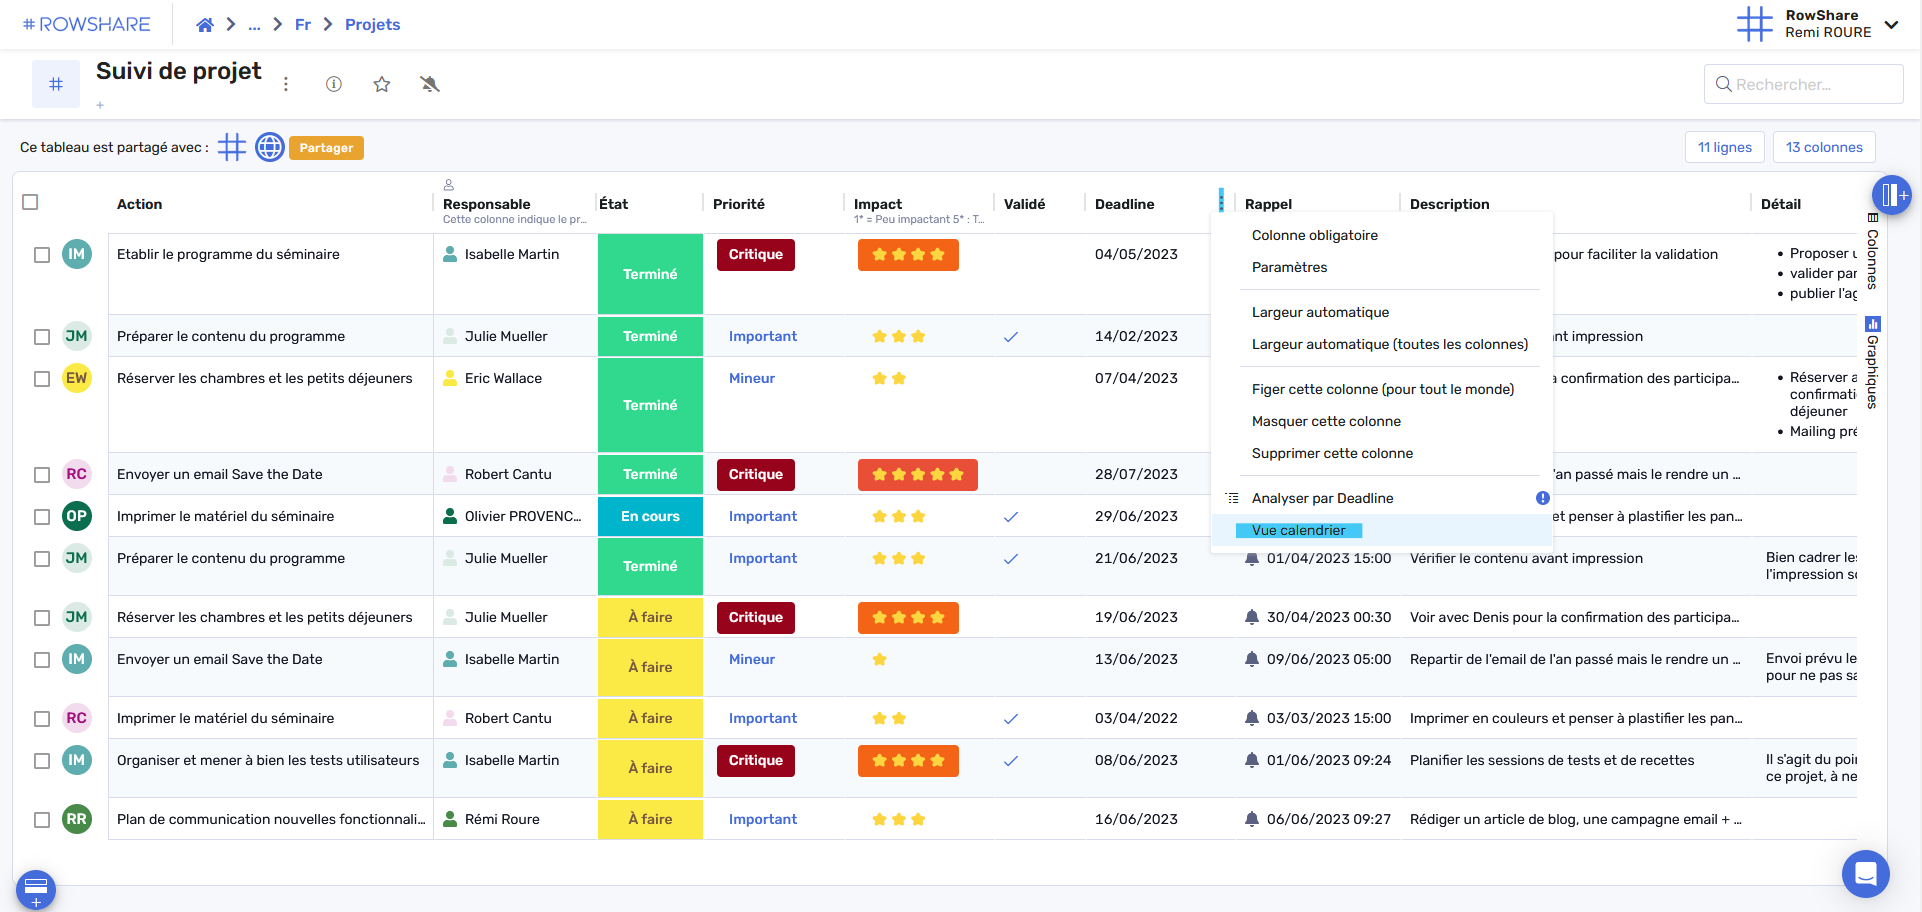
Task: Click the reminder bell for 06/06/2023 09:27
Action: [1251, 819]
